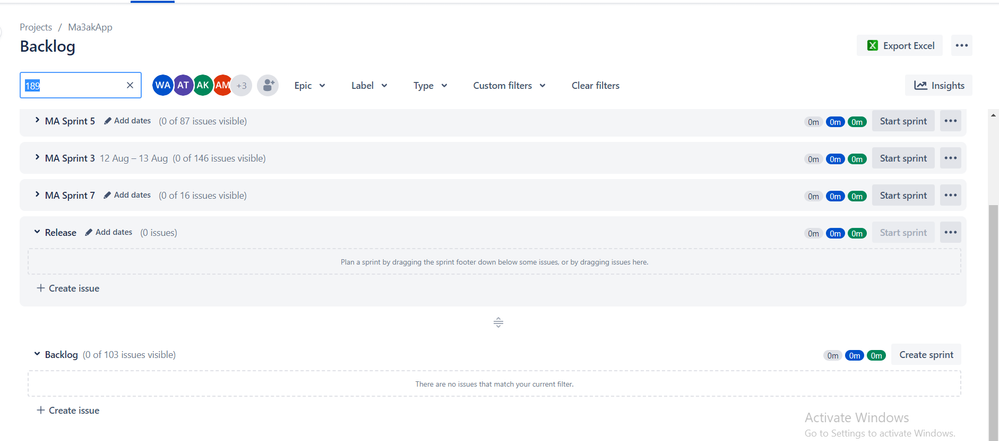Open the Custom filters dropdown
Image resolution: width=999 pixels, height=441 pixels.
click(509, 85)
